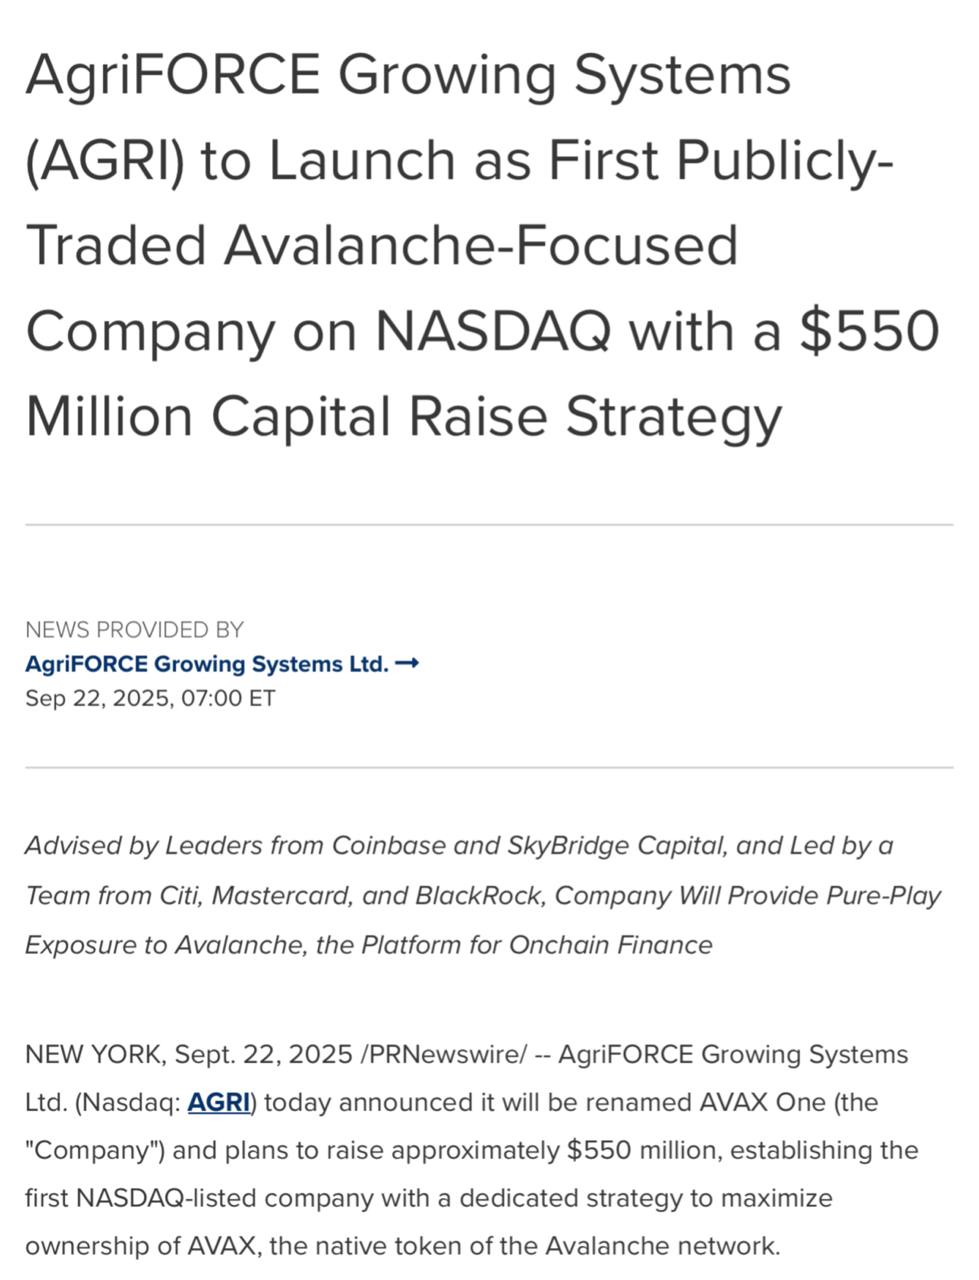
Task: Click "/PRNewswire/" in the body paragraph
Action: (x=443, y=1054)
